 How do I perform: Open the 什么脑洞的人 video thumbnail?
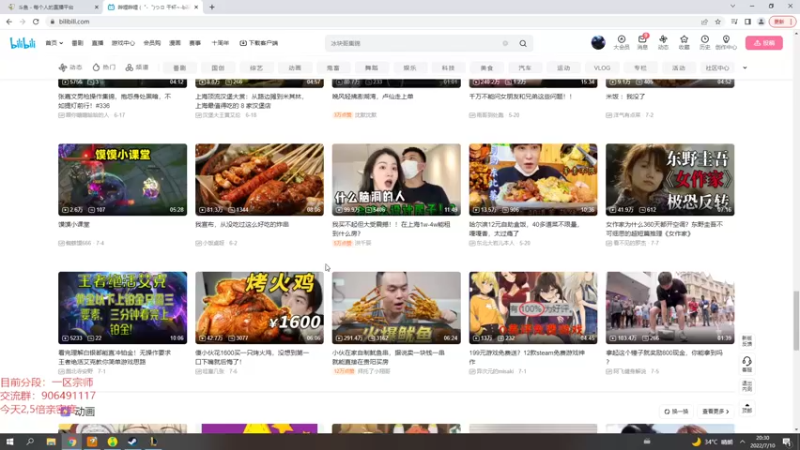(396, 180)
